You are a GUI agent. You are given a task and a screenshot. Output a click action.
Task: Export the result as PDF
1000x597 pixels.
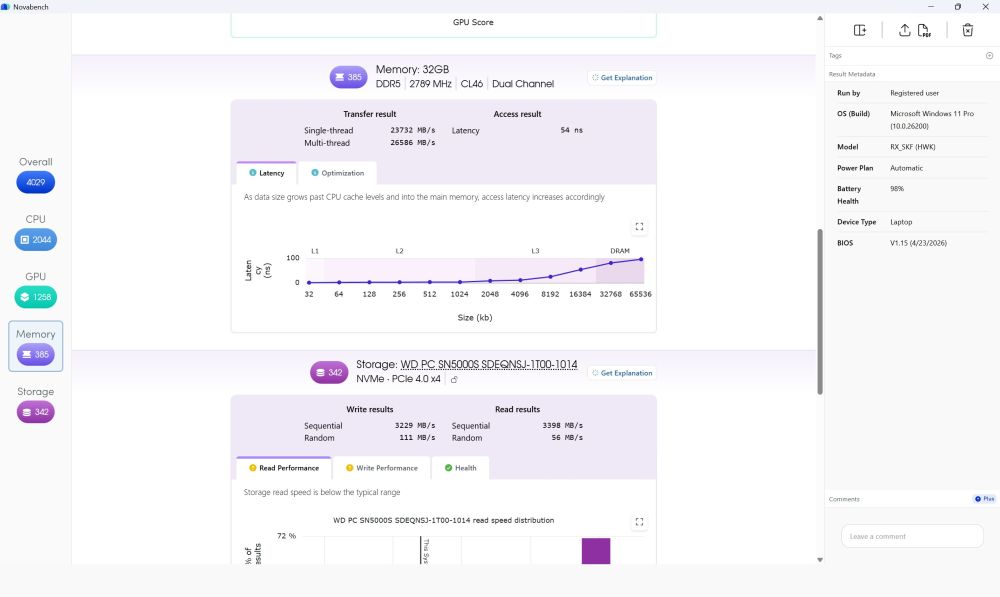[x=924, y=30]
